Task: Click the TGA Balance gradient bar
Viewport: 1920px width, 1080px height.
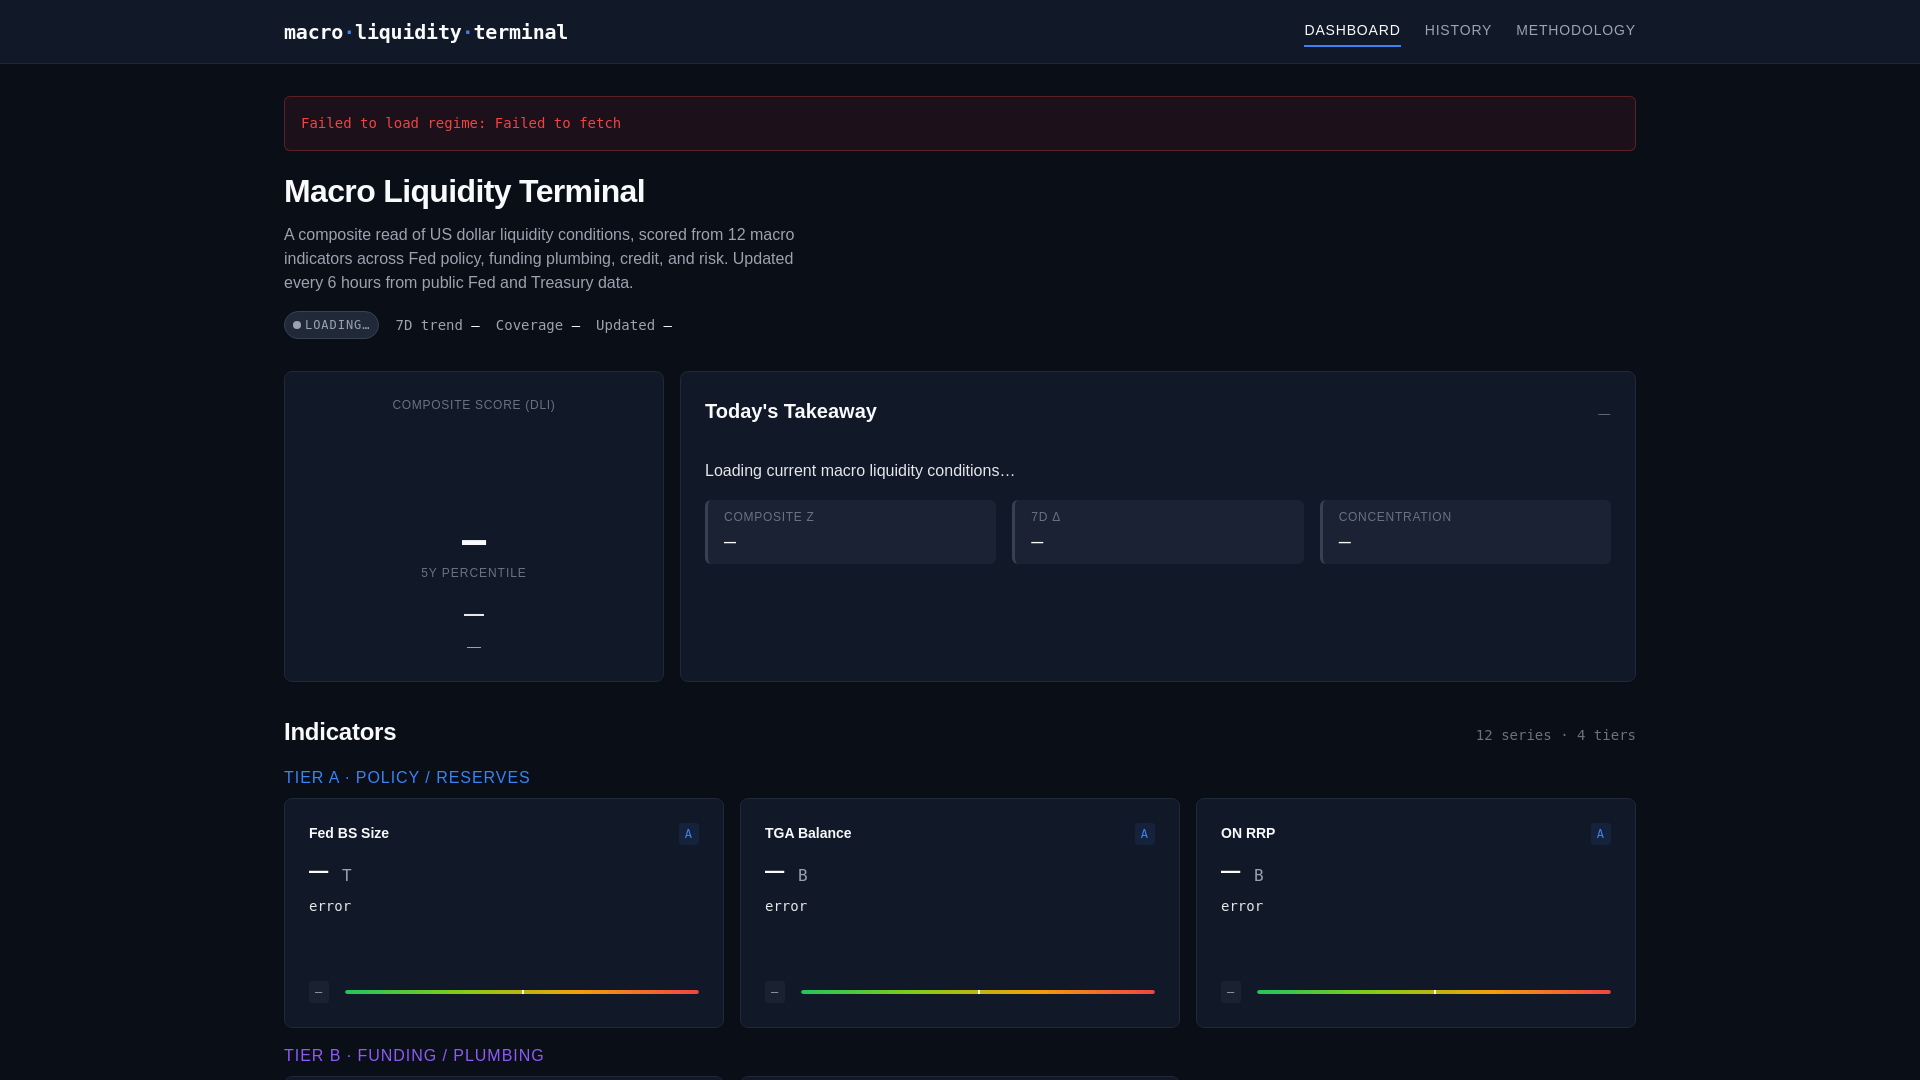Action: point(978,992)
